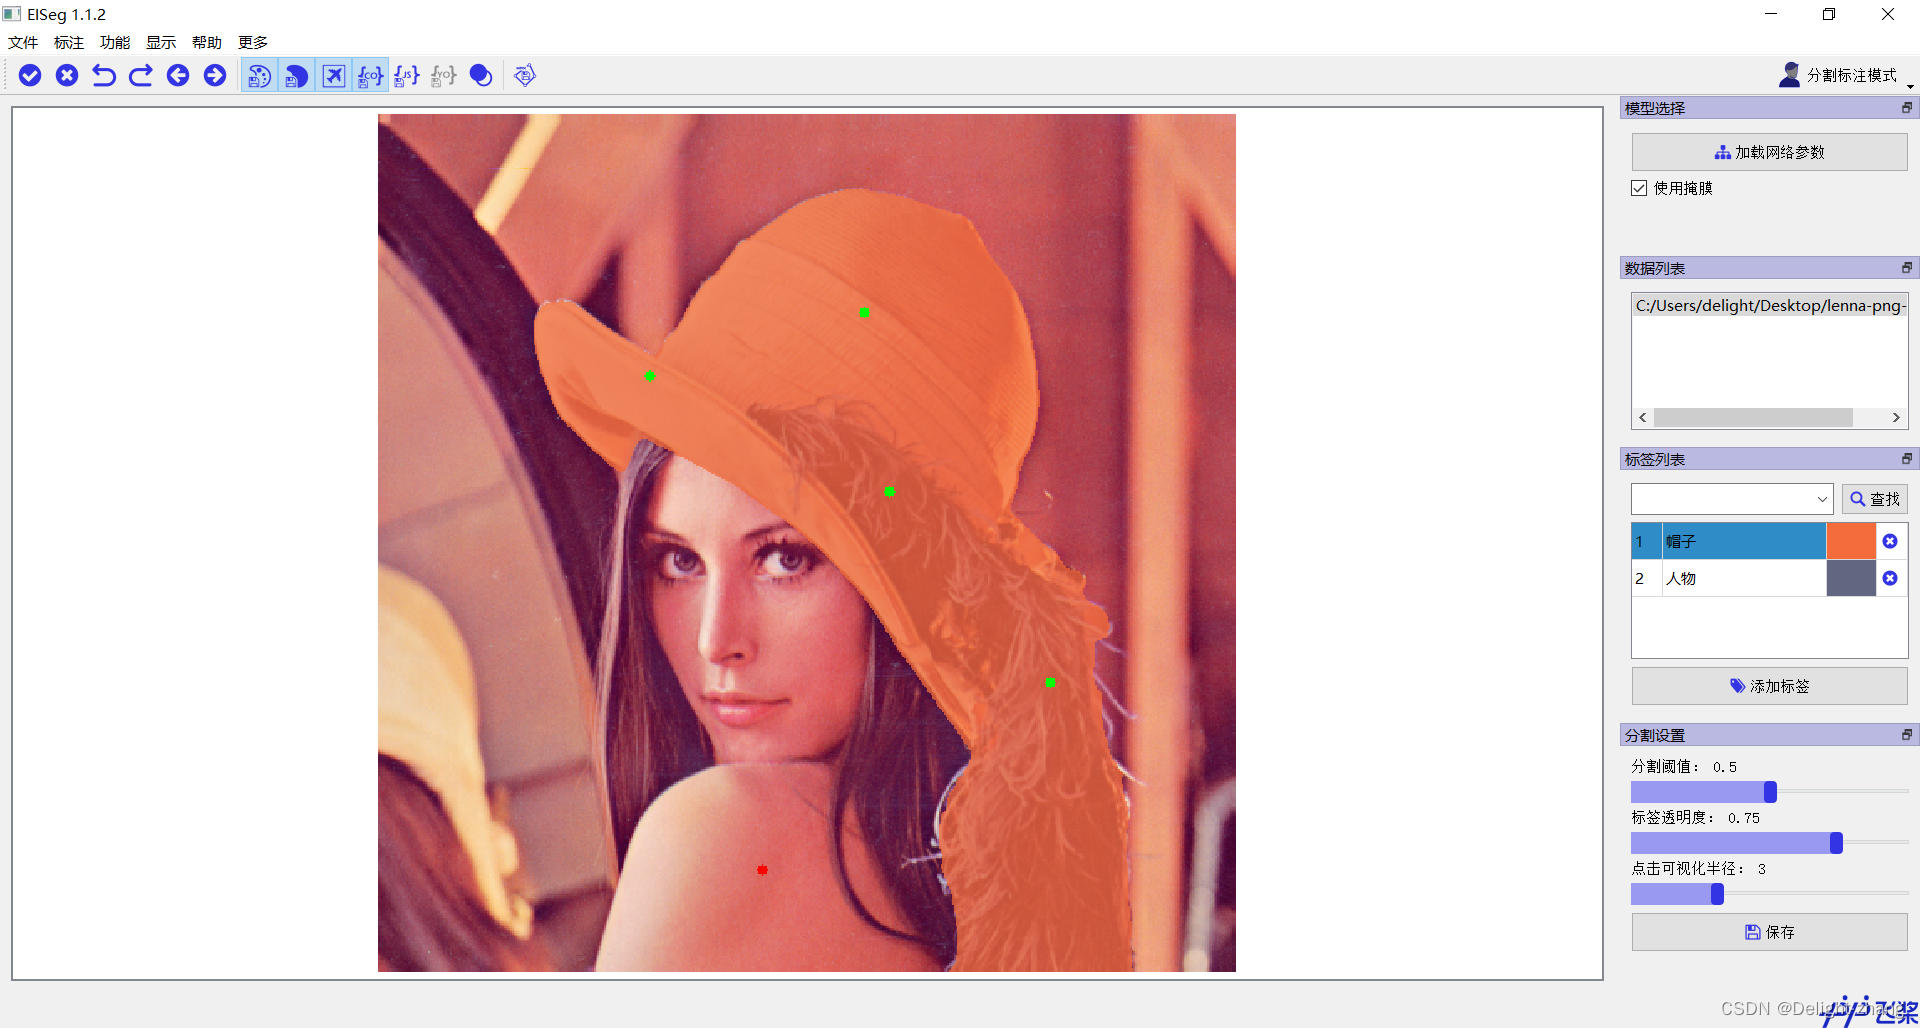
Task: Select the lenna-png file in data list
Action: 1769,306
